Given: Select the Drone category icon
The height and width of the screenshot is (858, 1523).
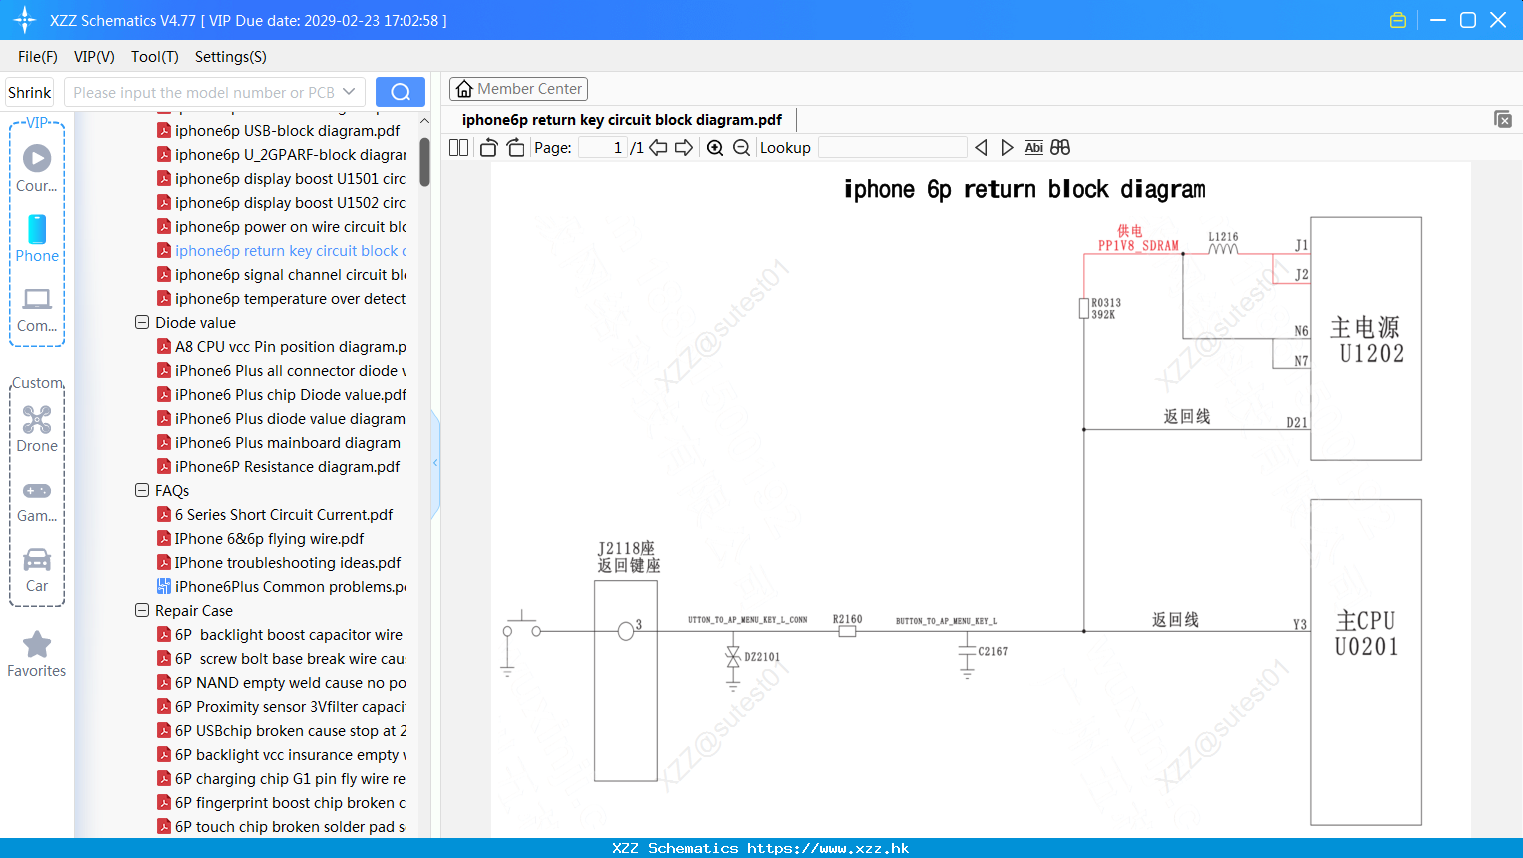Looking at the screenshot, I should point(37,429).
